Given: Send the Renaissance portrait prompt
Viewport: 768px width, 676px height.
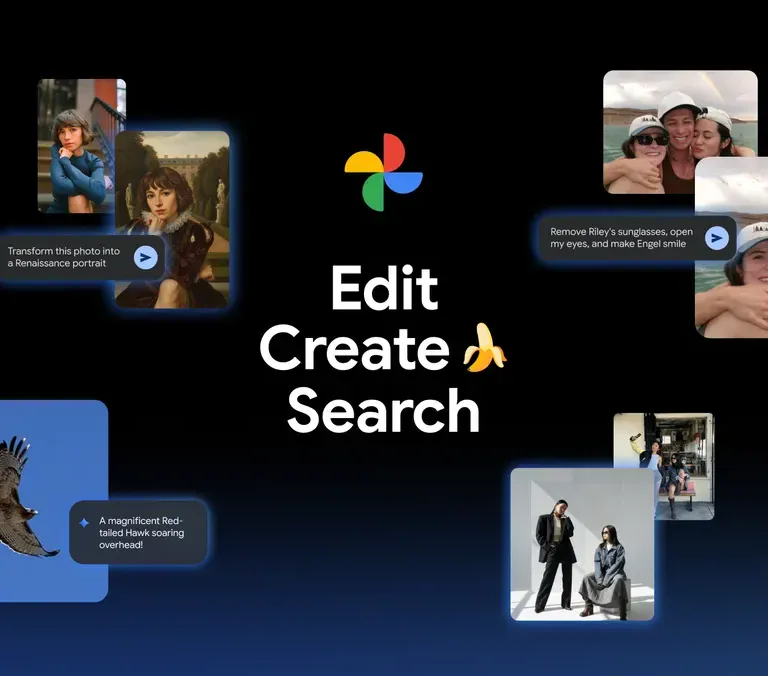Looking at the screenshot, I should (x=146, y=257).
